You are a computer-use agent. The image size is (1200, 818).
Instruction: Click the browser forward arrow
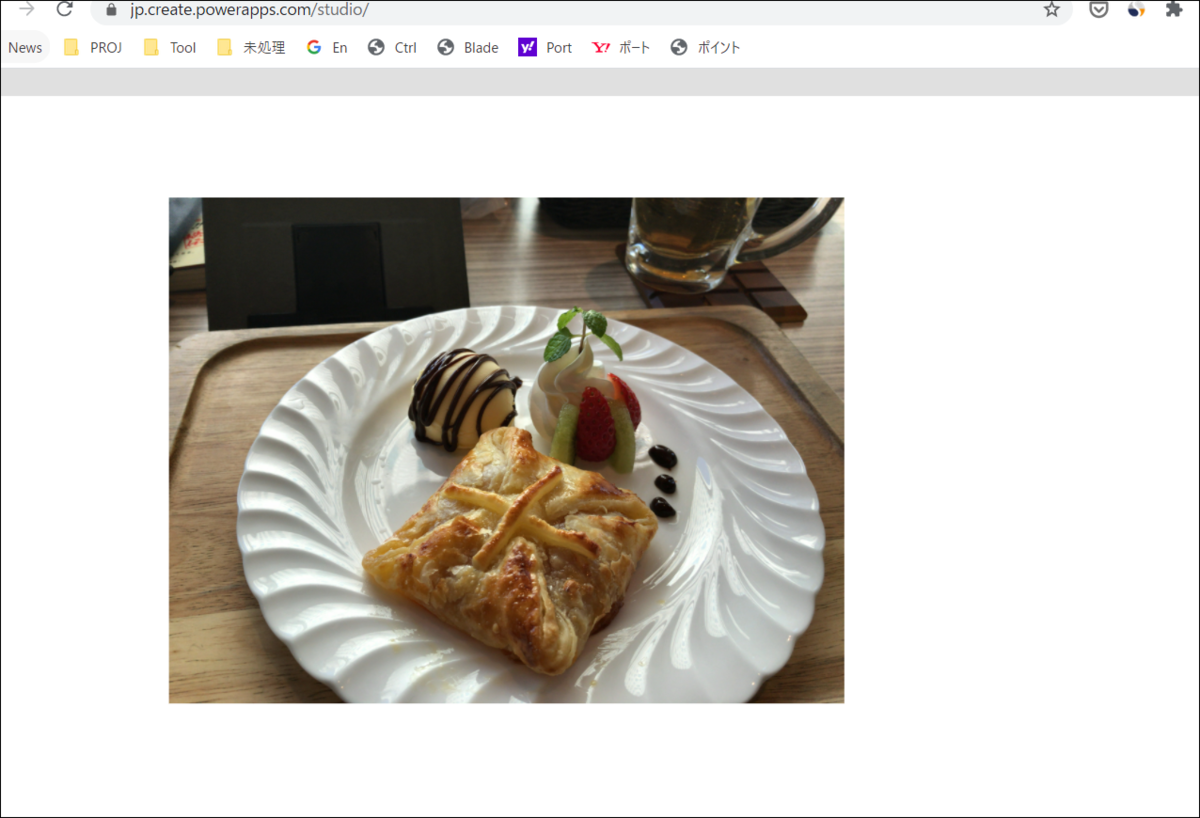coord(27,9)
